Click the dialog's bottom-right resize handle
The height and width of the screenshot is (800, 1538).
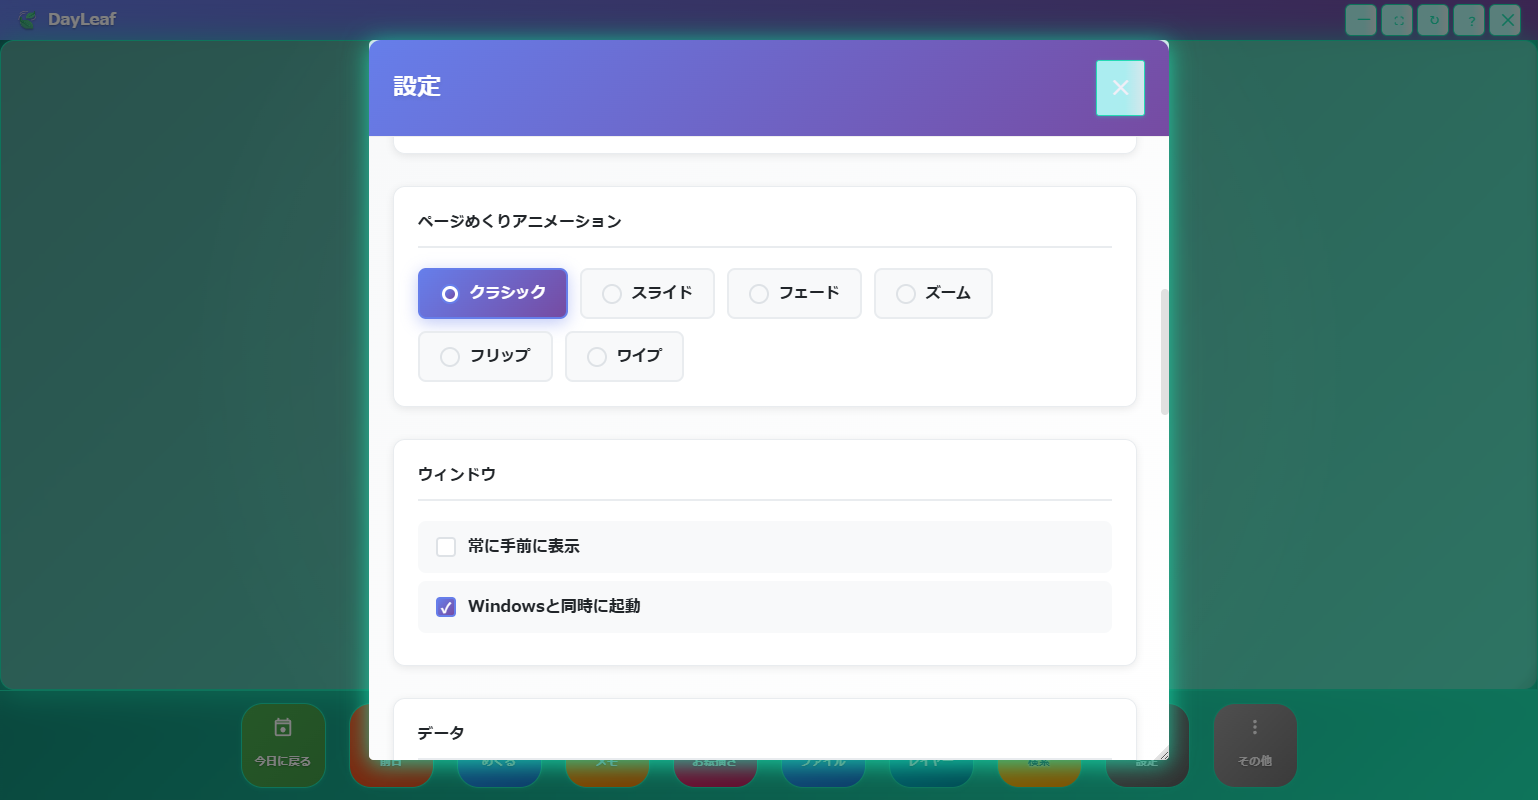(x=1162, y=754)
